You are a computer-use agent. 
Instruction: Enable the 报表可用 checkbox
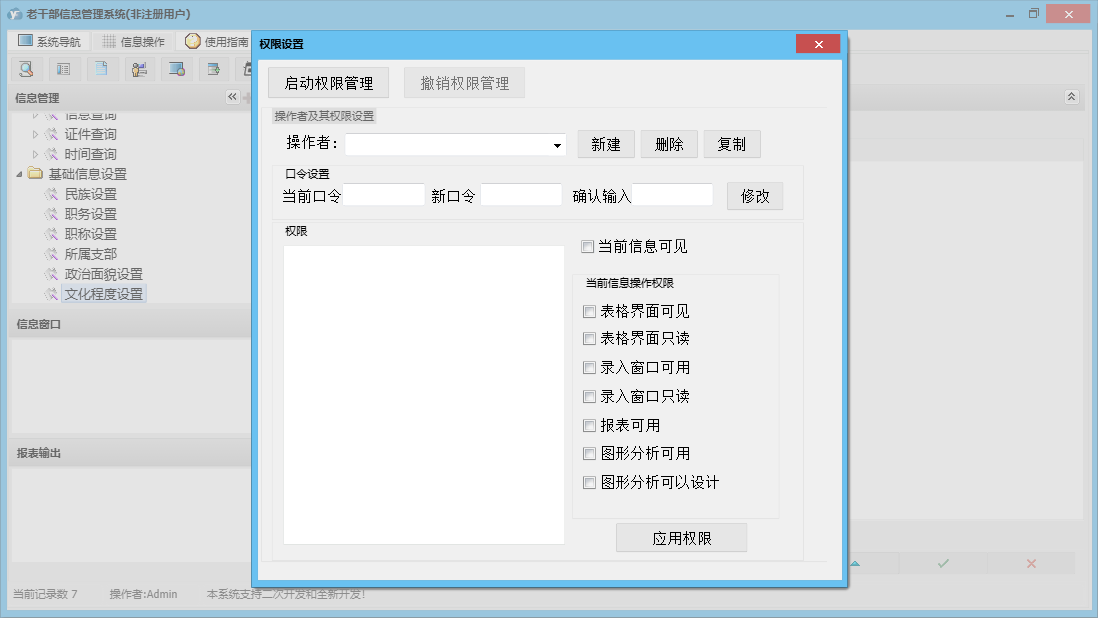(x=590, y=426)
